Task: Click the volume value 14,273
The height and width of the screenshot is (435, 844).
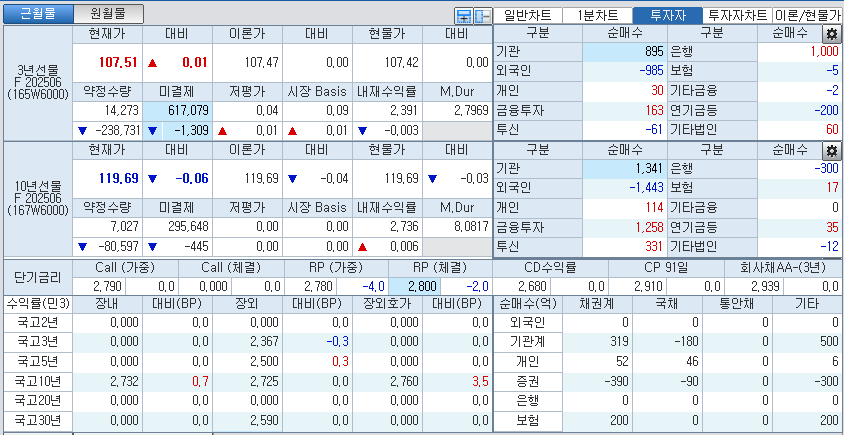Action: pyautogui.click(x=122, y=111)
